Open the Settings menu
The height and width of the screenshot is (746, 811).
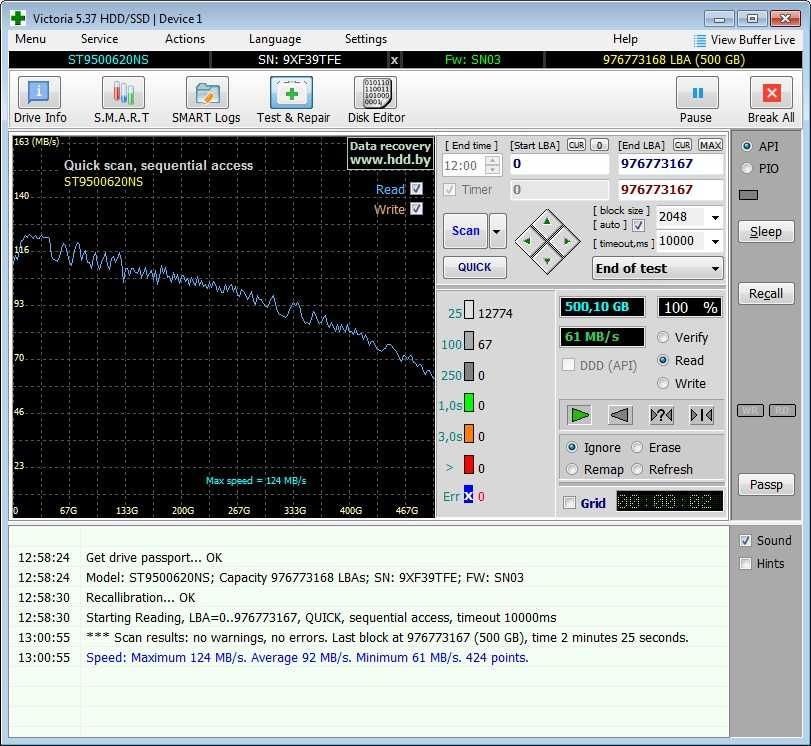click(x=366, y=39)
